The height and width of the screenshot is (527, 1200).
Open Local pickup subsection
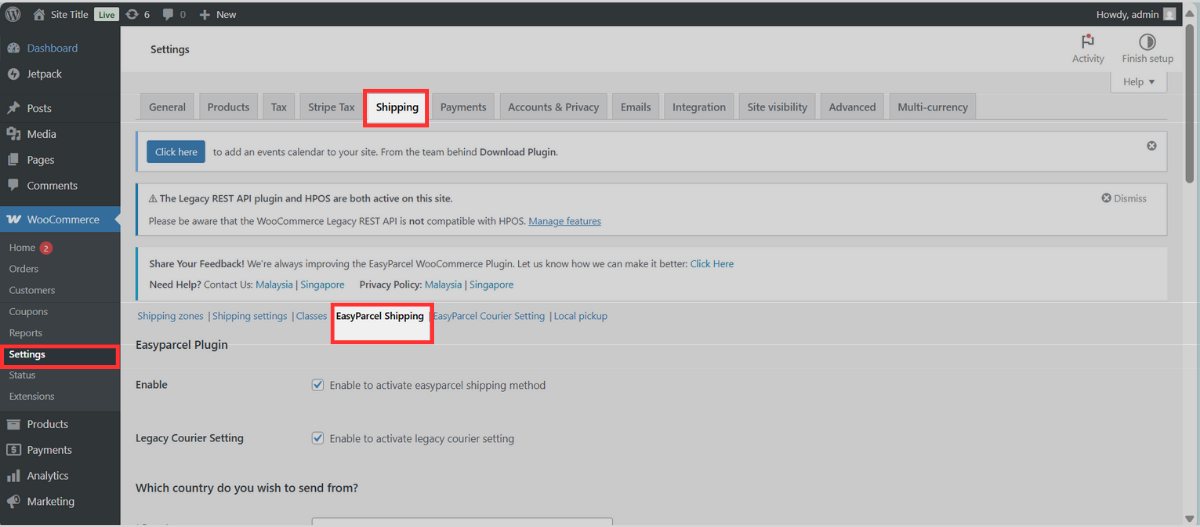[x=580, y=316]
